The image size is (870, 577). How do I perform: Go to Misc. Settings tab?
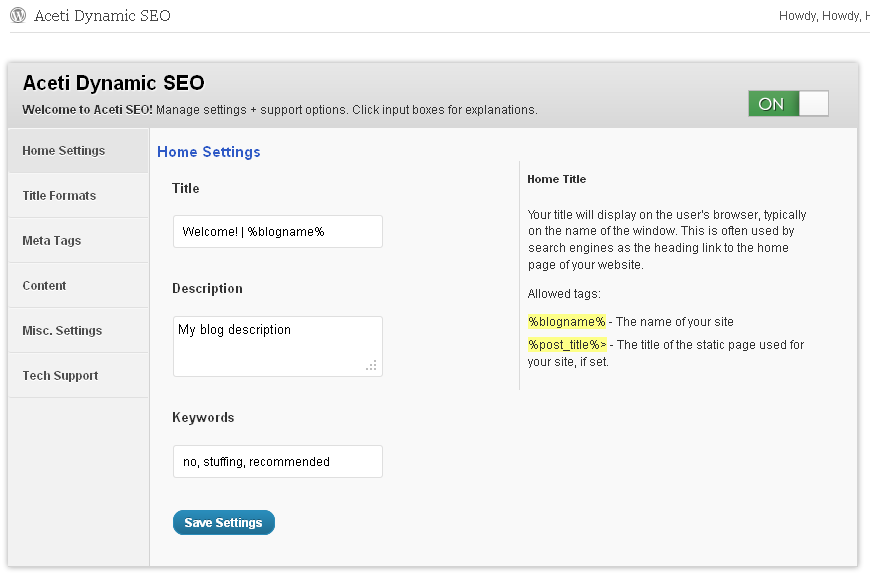[78, 330]
